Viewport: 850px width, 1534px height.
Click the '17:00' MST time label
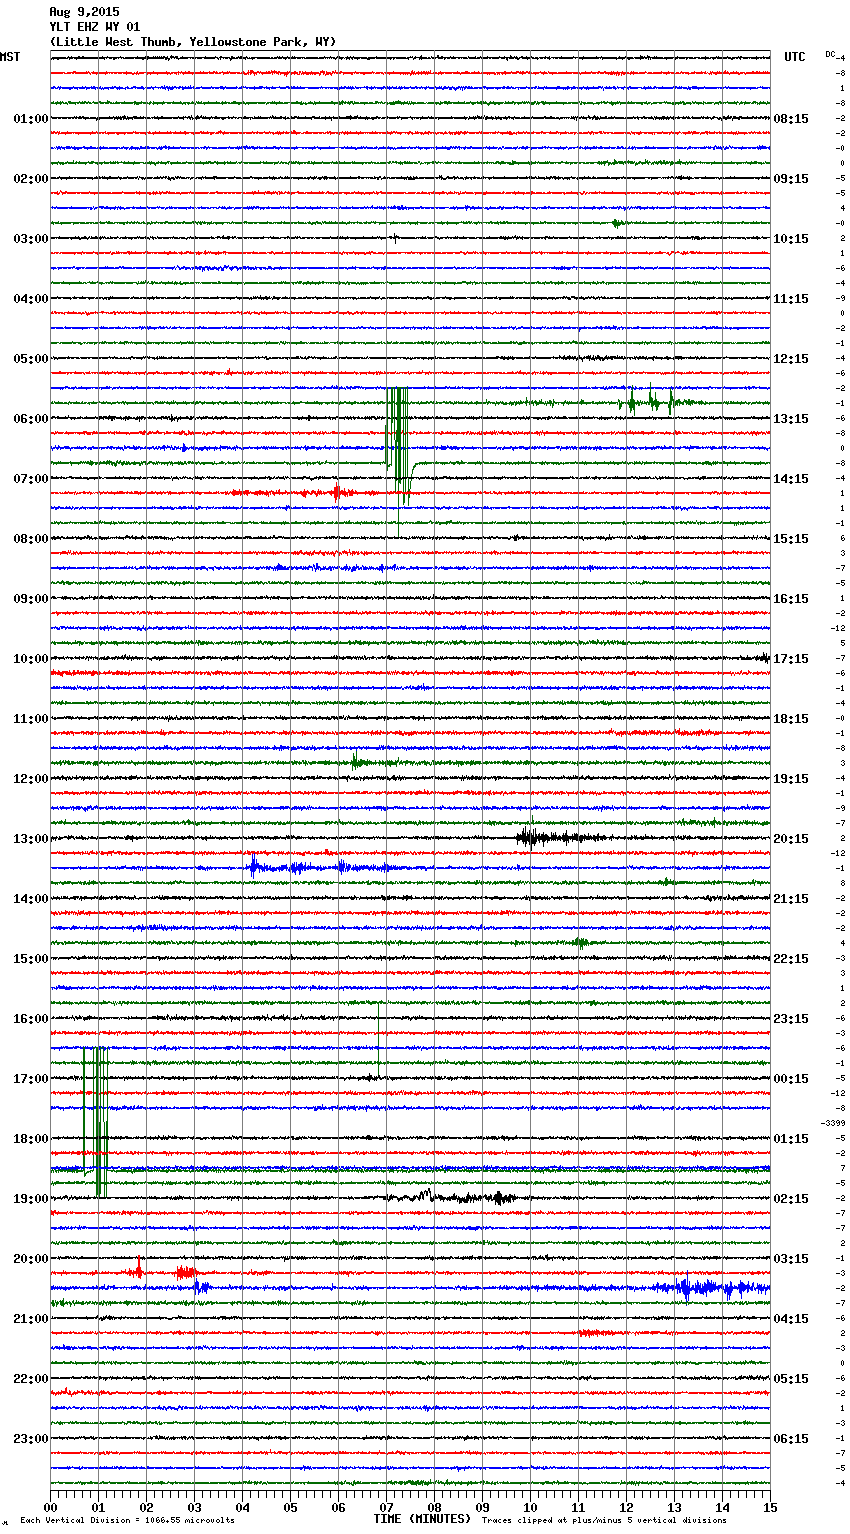(x=31, y=1079)
